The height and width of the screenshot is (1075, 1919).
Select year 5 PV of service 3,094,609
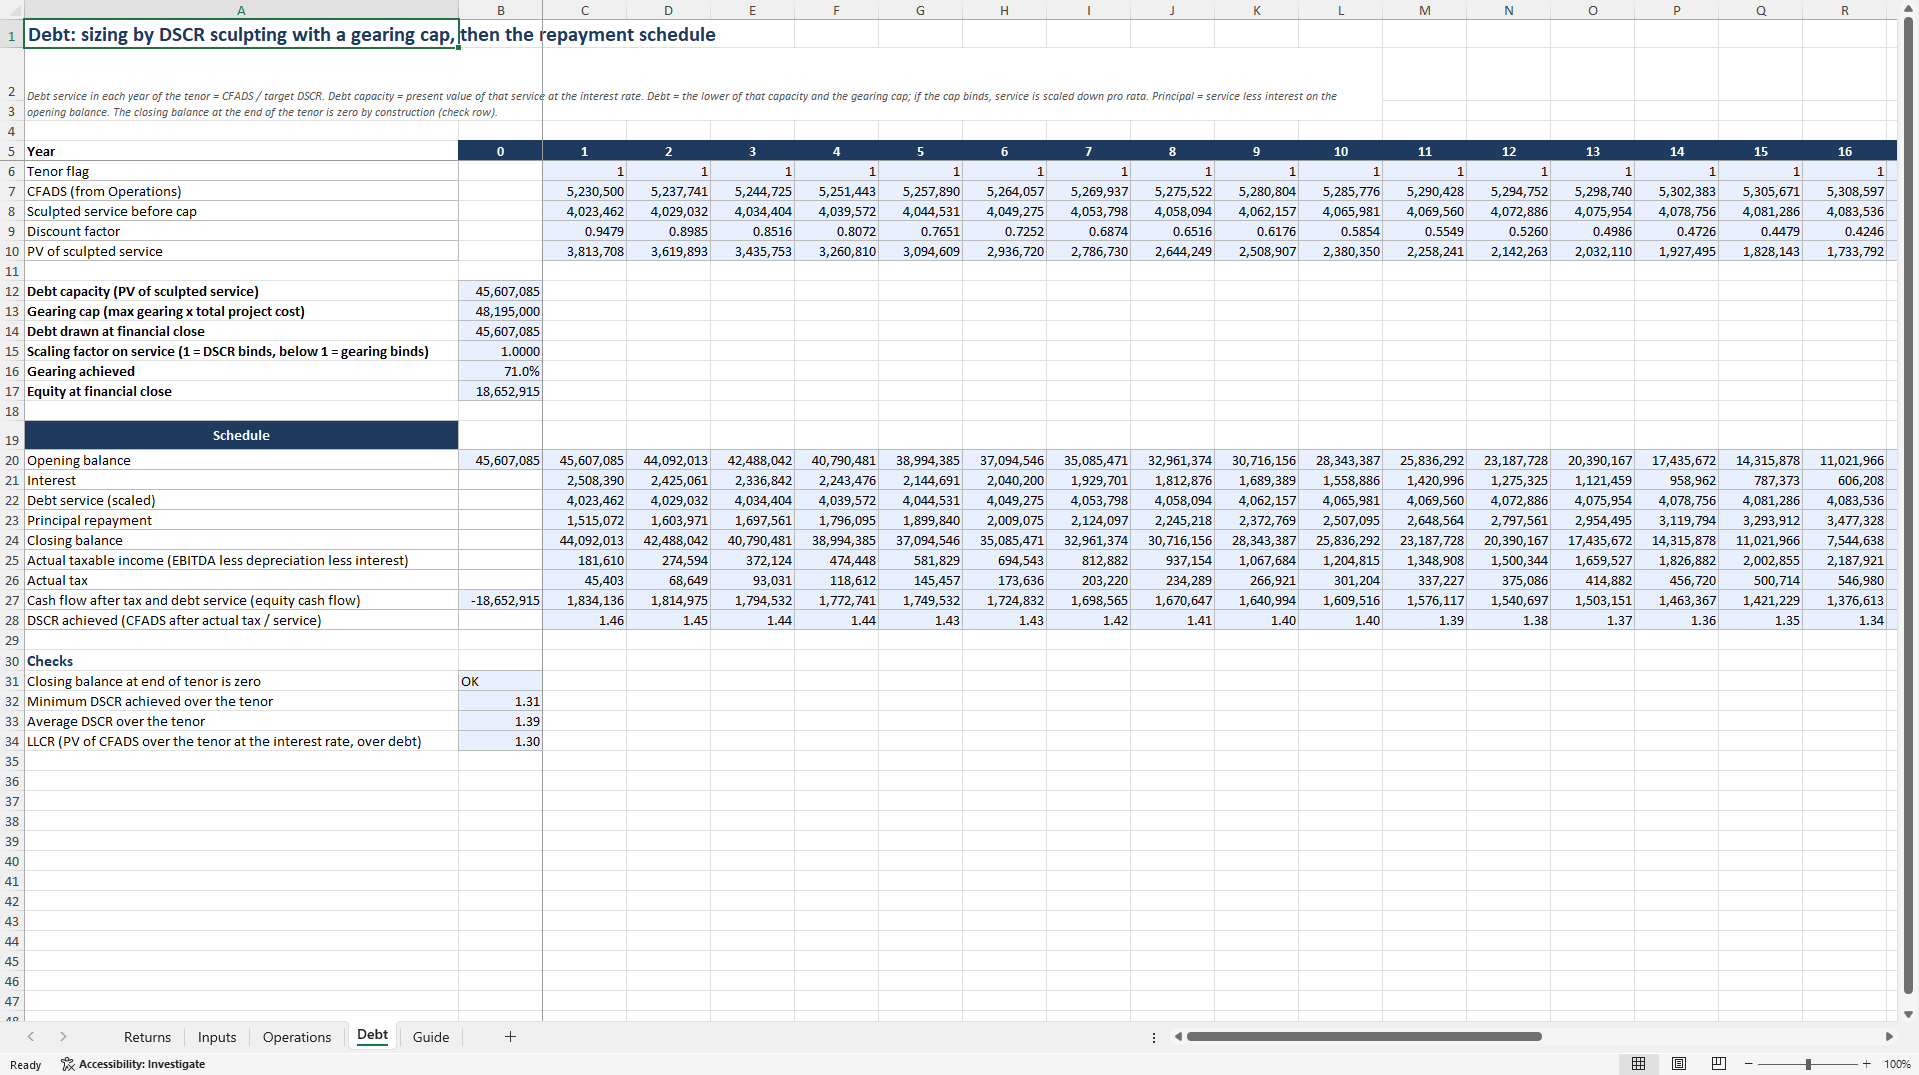tap(920, 251)
